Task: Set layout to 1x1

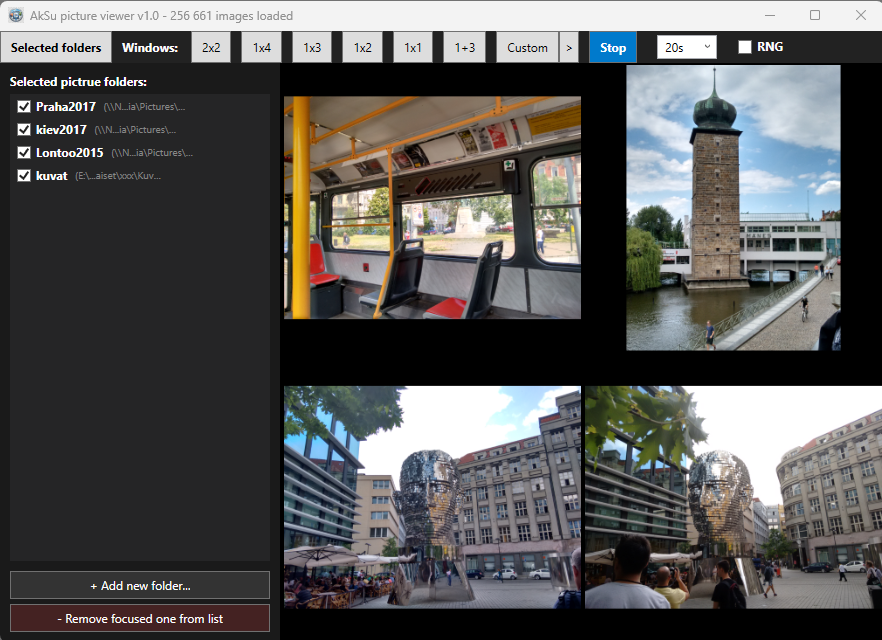Action: (413, 48)
